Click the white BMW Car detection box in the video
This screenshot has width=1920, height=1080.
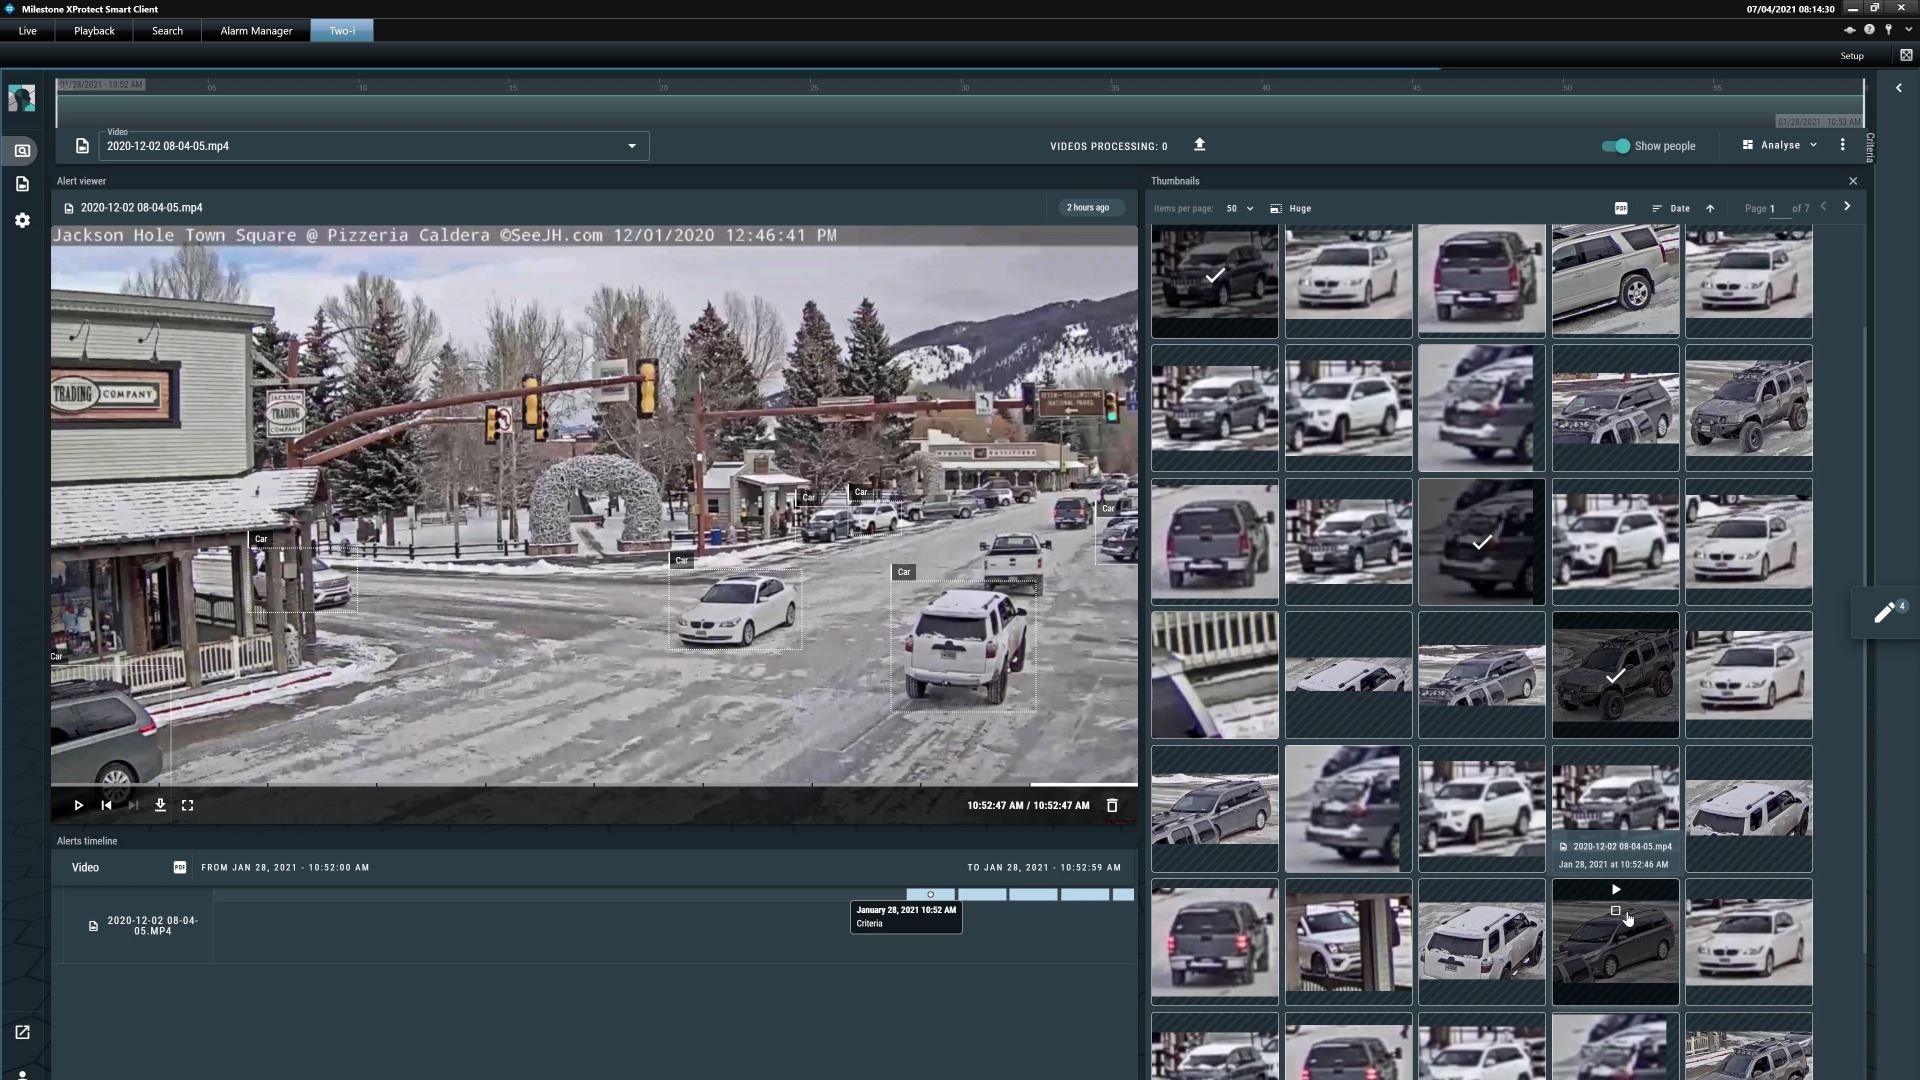click(736, 610)
